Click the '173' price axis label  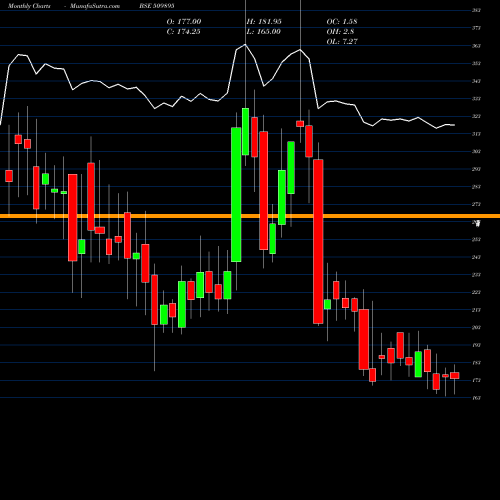(x=476, y=380)
